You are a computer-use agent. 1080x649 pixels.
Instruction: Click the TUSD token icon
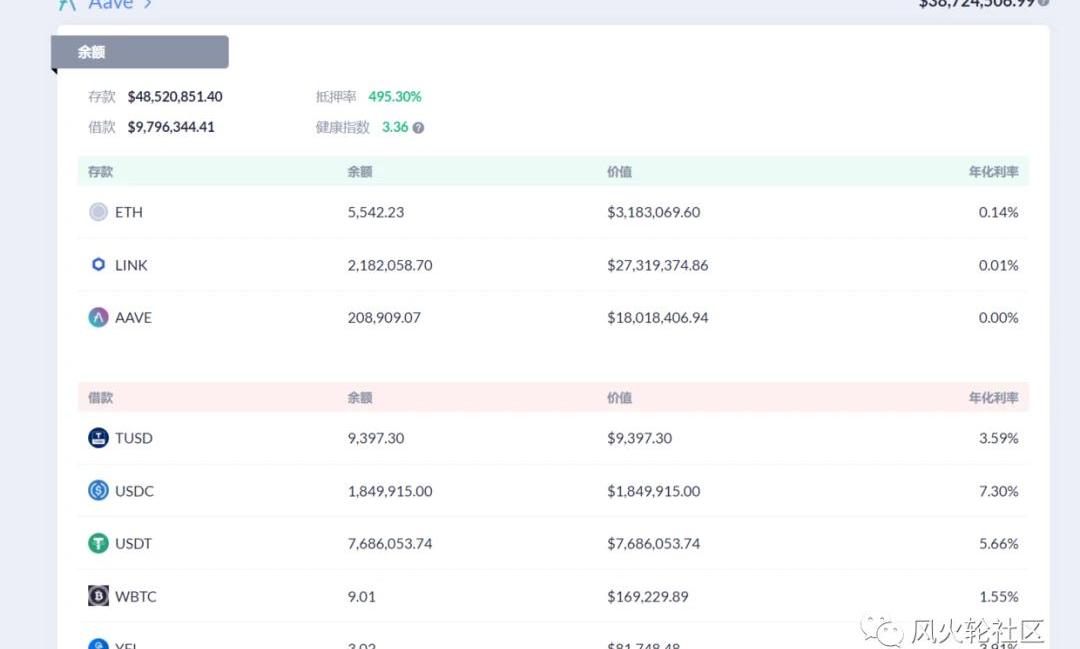tap(98, 438)
